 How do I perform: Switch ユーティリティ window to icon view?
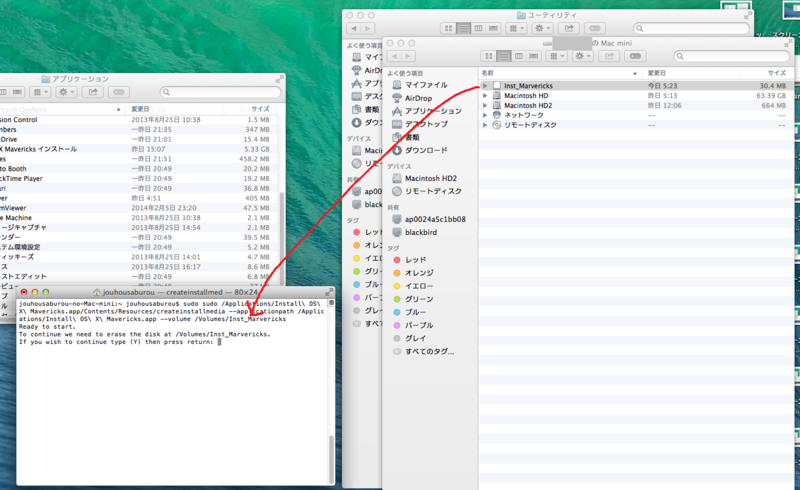[448, 29]
